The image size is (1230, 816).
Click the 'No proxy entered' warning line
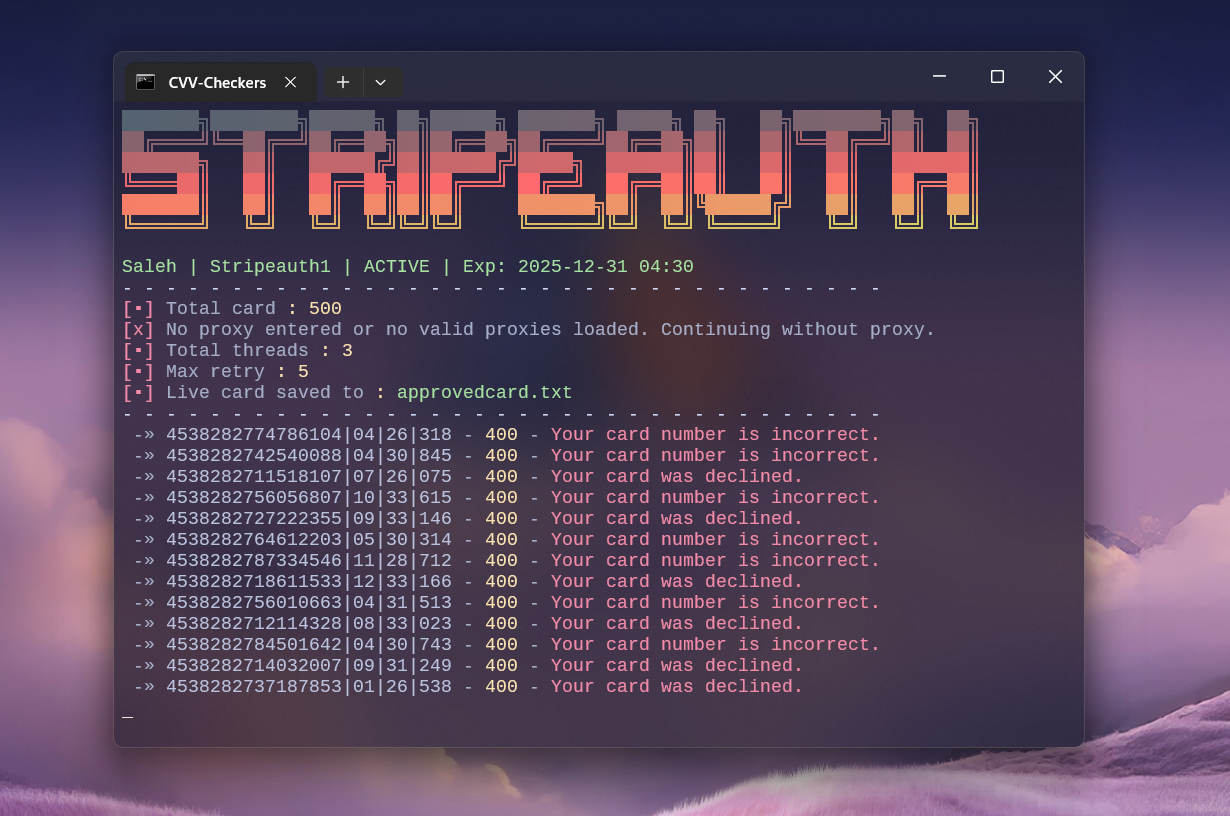529,330
